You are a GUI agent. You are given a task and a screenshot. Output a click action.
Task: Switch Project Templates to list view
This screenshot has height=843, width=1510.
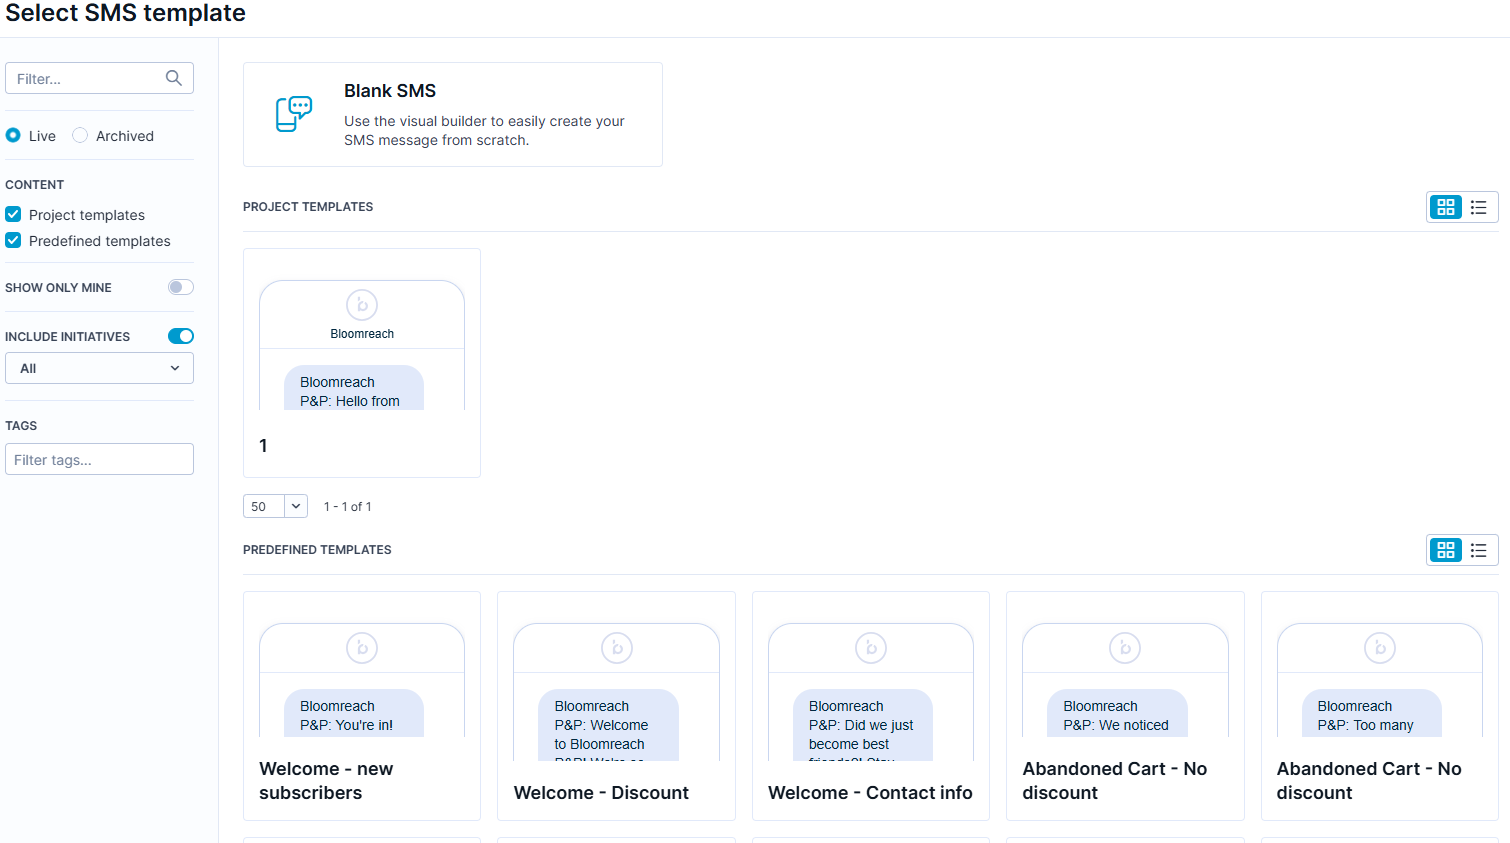1479,207
